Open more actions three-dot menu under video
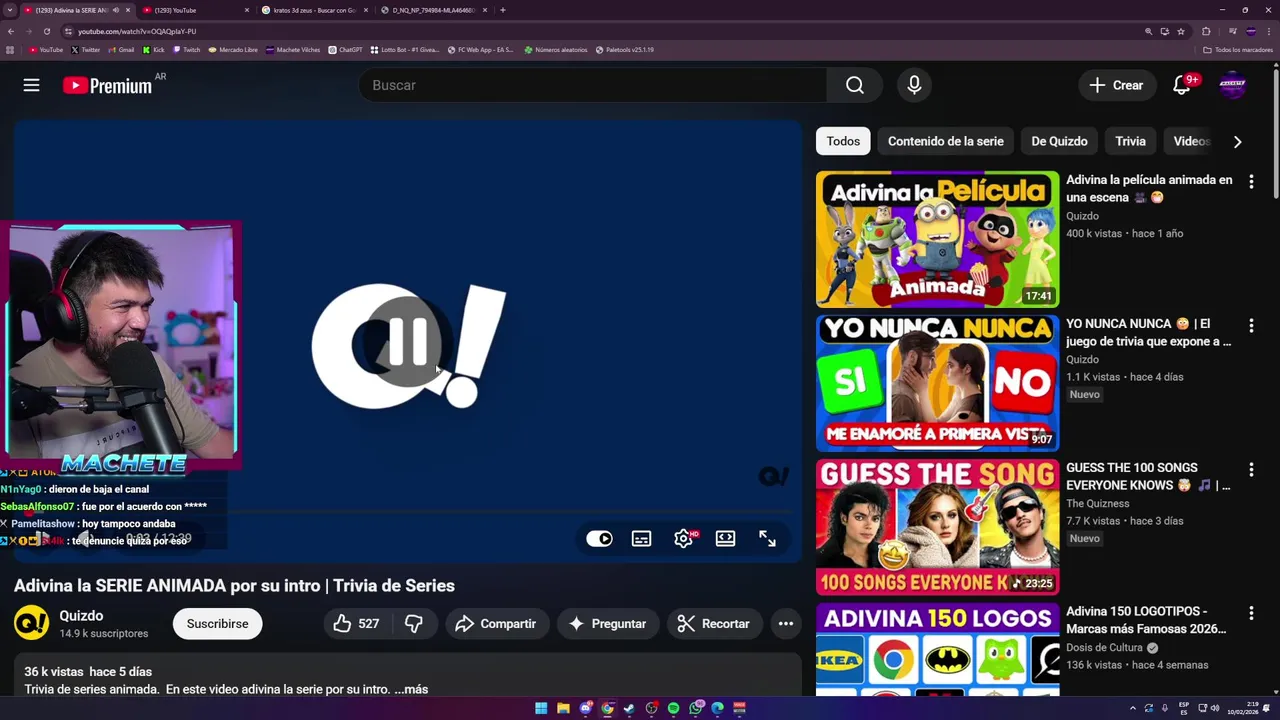The image size is (1280, 720). 786,623
